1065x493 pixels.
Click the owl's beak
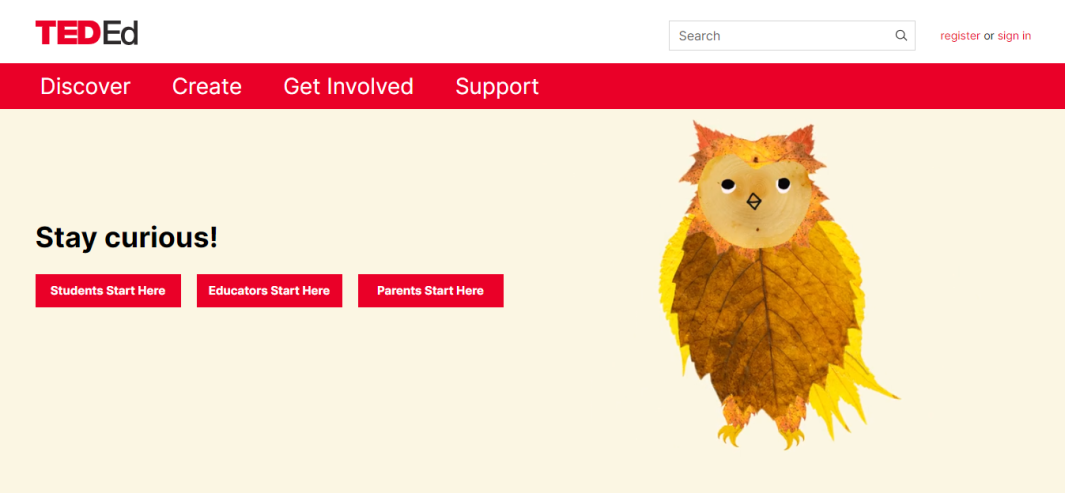754,202
